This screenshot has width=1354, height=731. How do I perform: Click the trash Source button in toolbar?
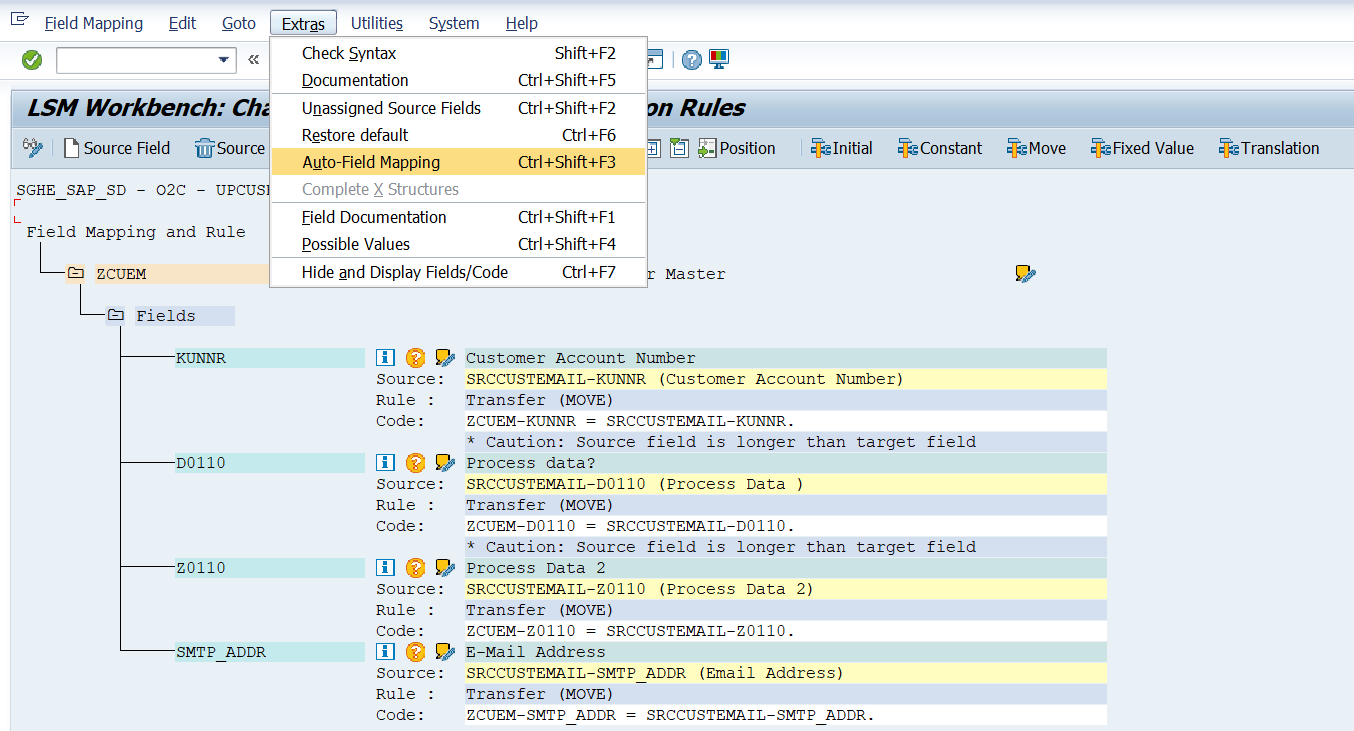230,148
